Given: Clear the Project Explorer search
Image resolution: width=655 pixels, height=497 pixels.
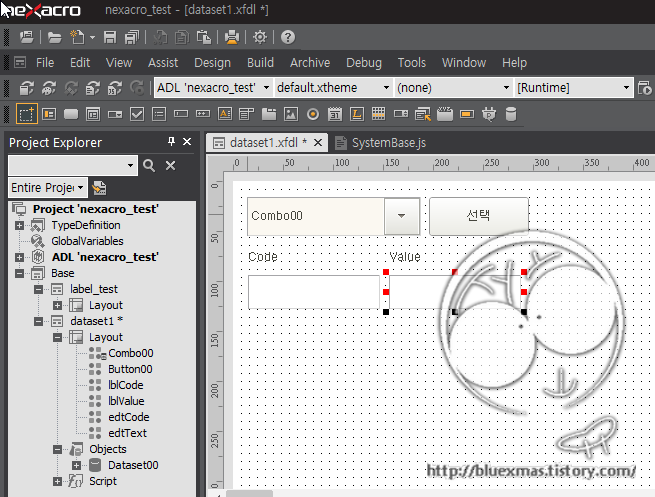Looking at the screenshot, I should [x=170, y=165].
